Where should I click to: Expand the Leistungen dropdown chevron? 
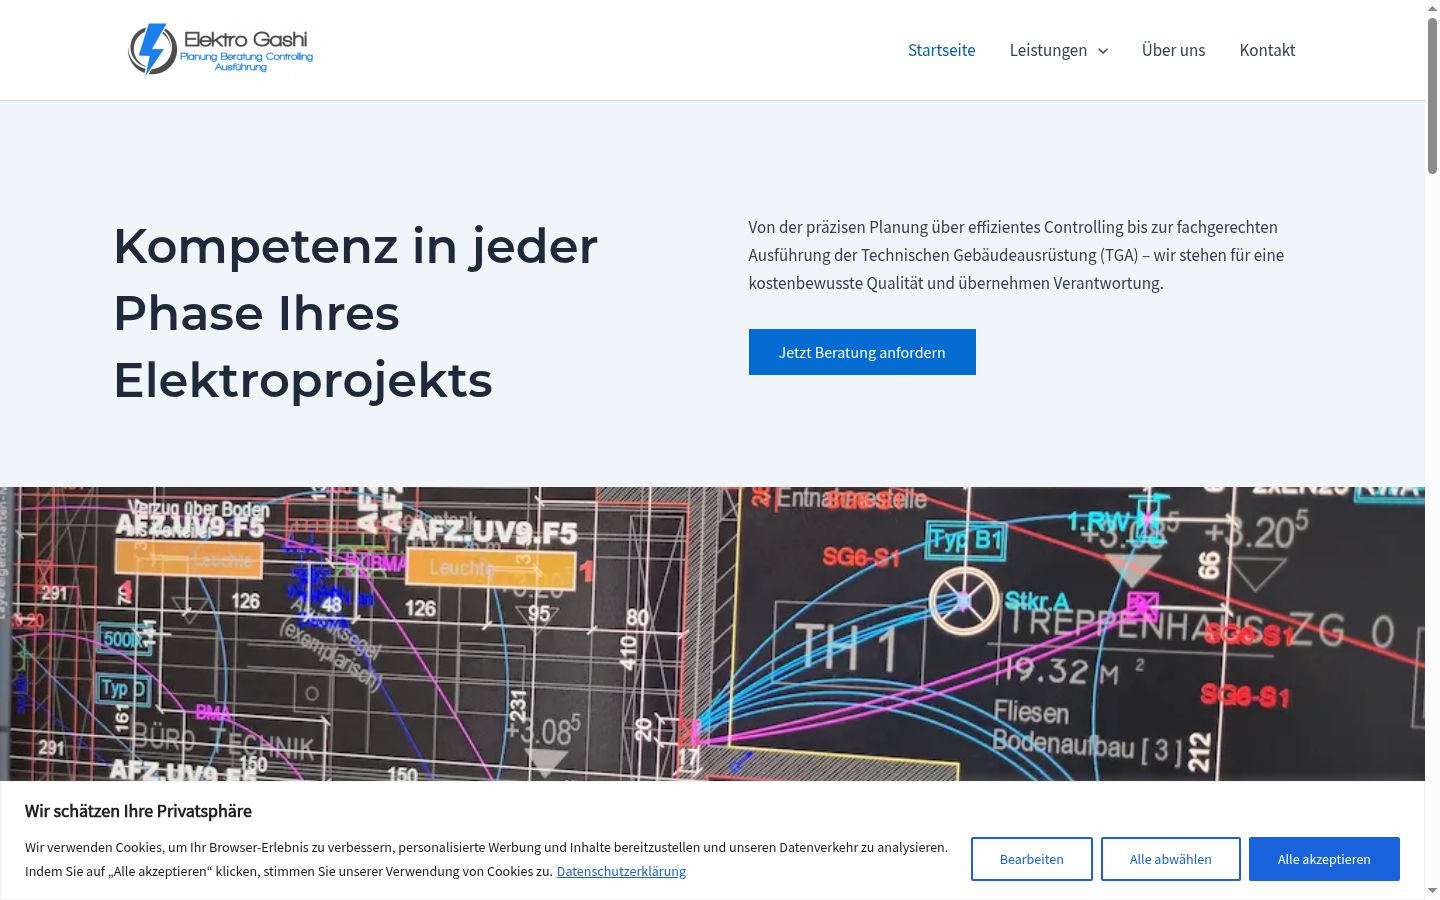(1103, 51)
